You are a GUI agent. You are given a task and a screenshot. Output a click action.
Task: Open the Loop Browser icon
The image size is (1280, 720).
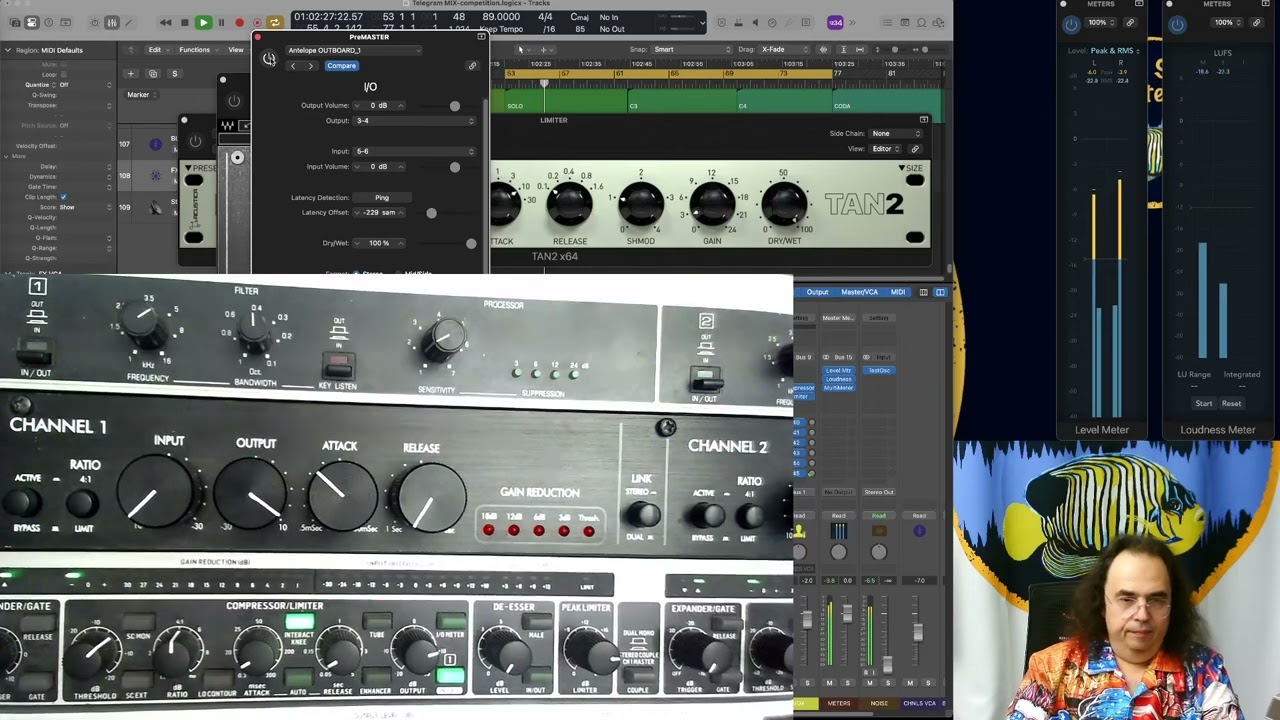point(922,22)
